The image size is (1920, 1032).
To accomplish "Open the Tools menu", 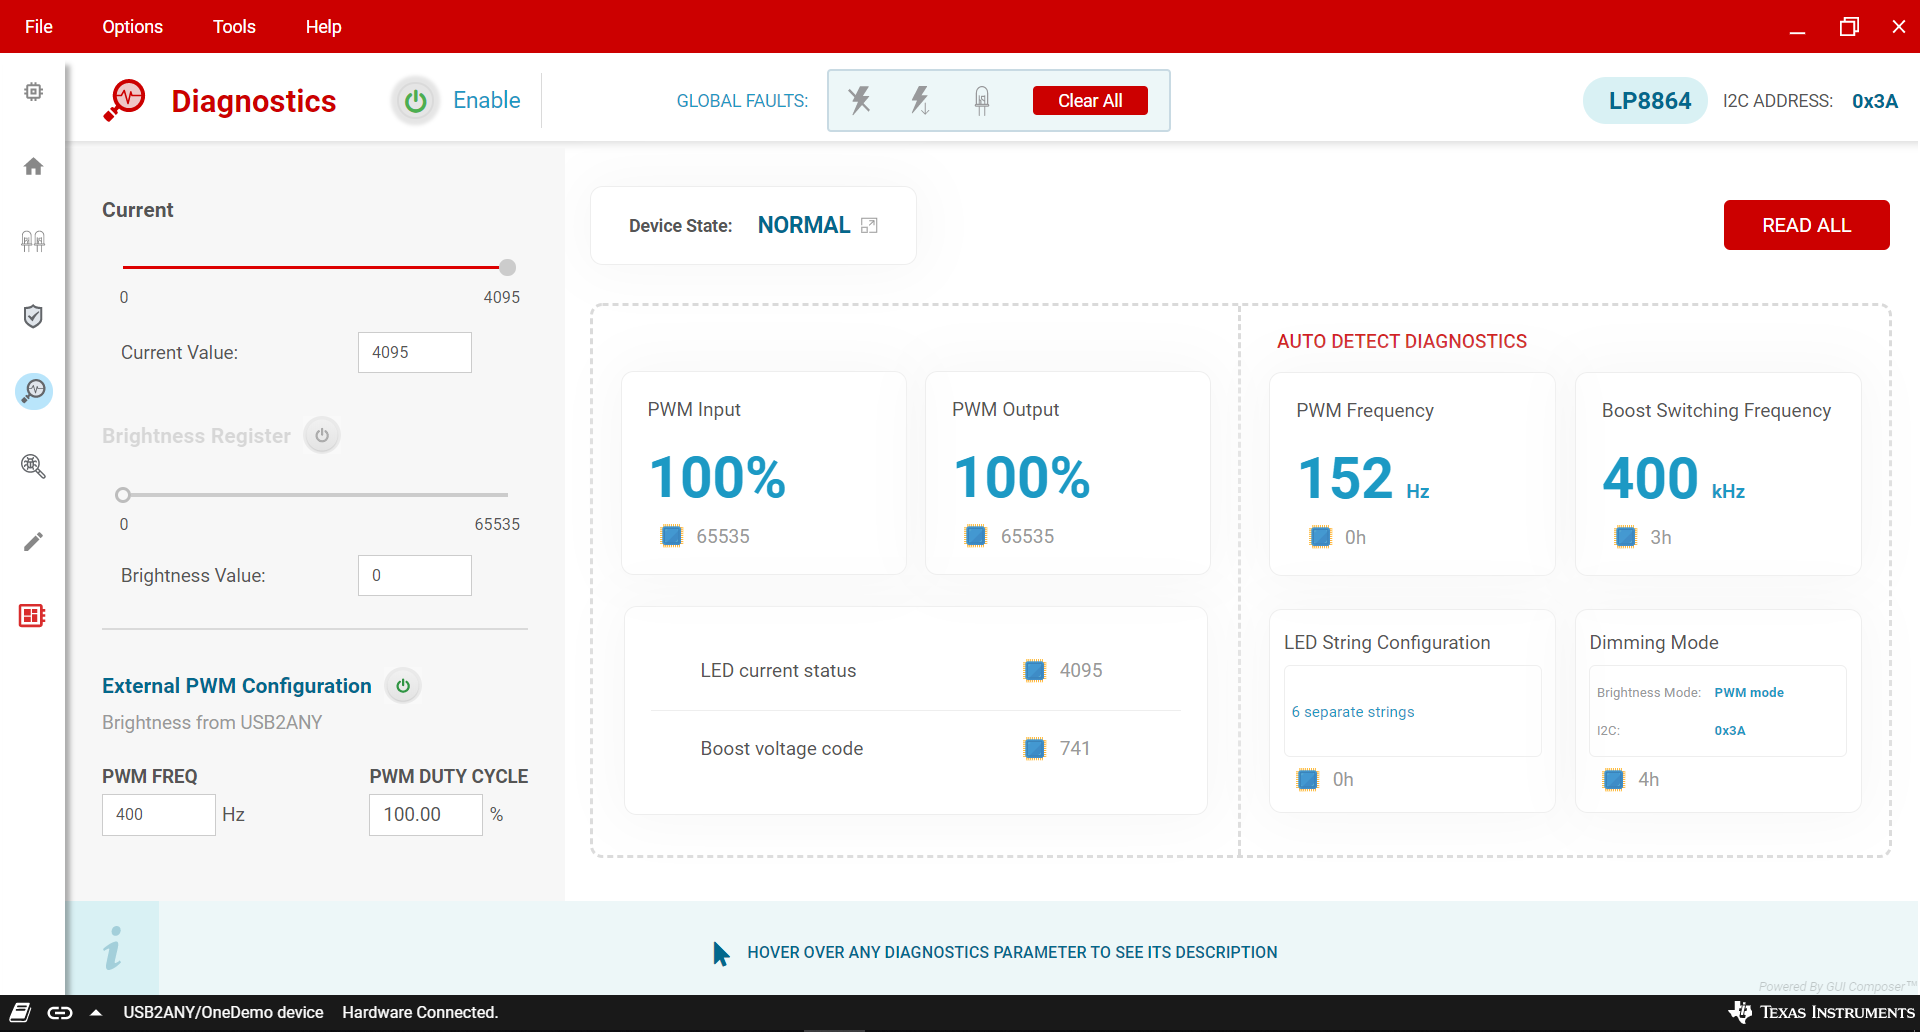I will pos(234,27).
